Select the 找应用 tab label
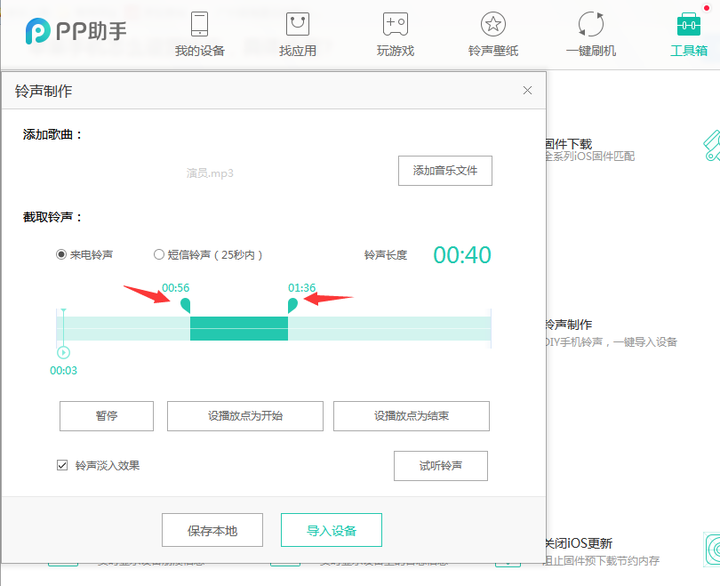 (x=298, y=51)
